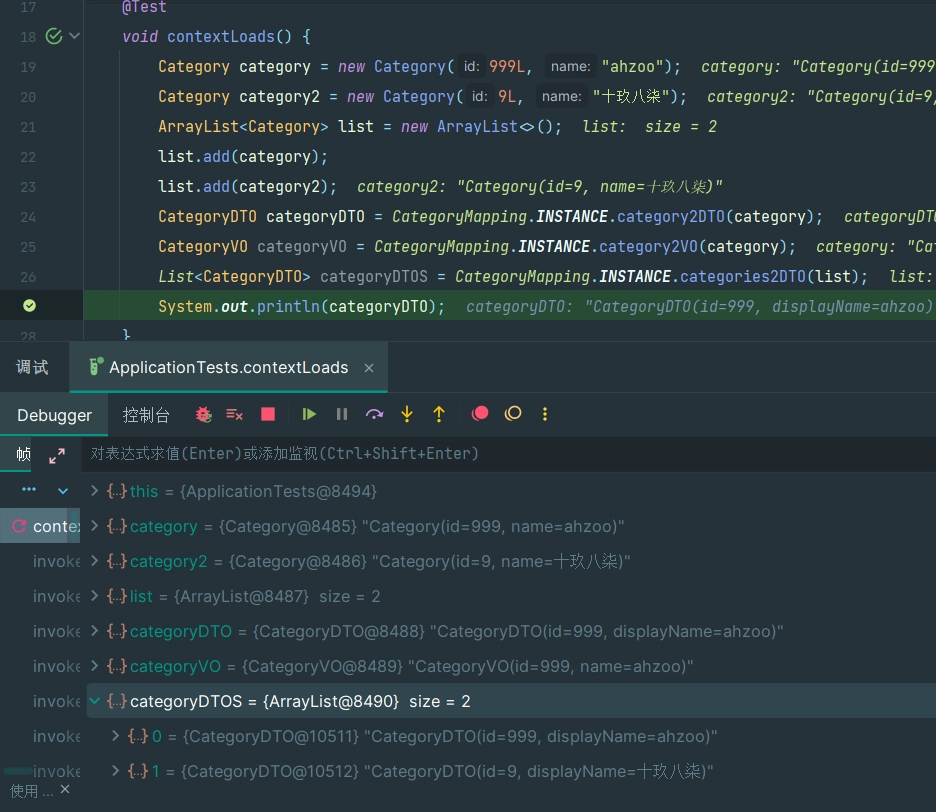Click the Mute Breakpoints icon

pyautogui.click(x=513, y=414)
